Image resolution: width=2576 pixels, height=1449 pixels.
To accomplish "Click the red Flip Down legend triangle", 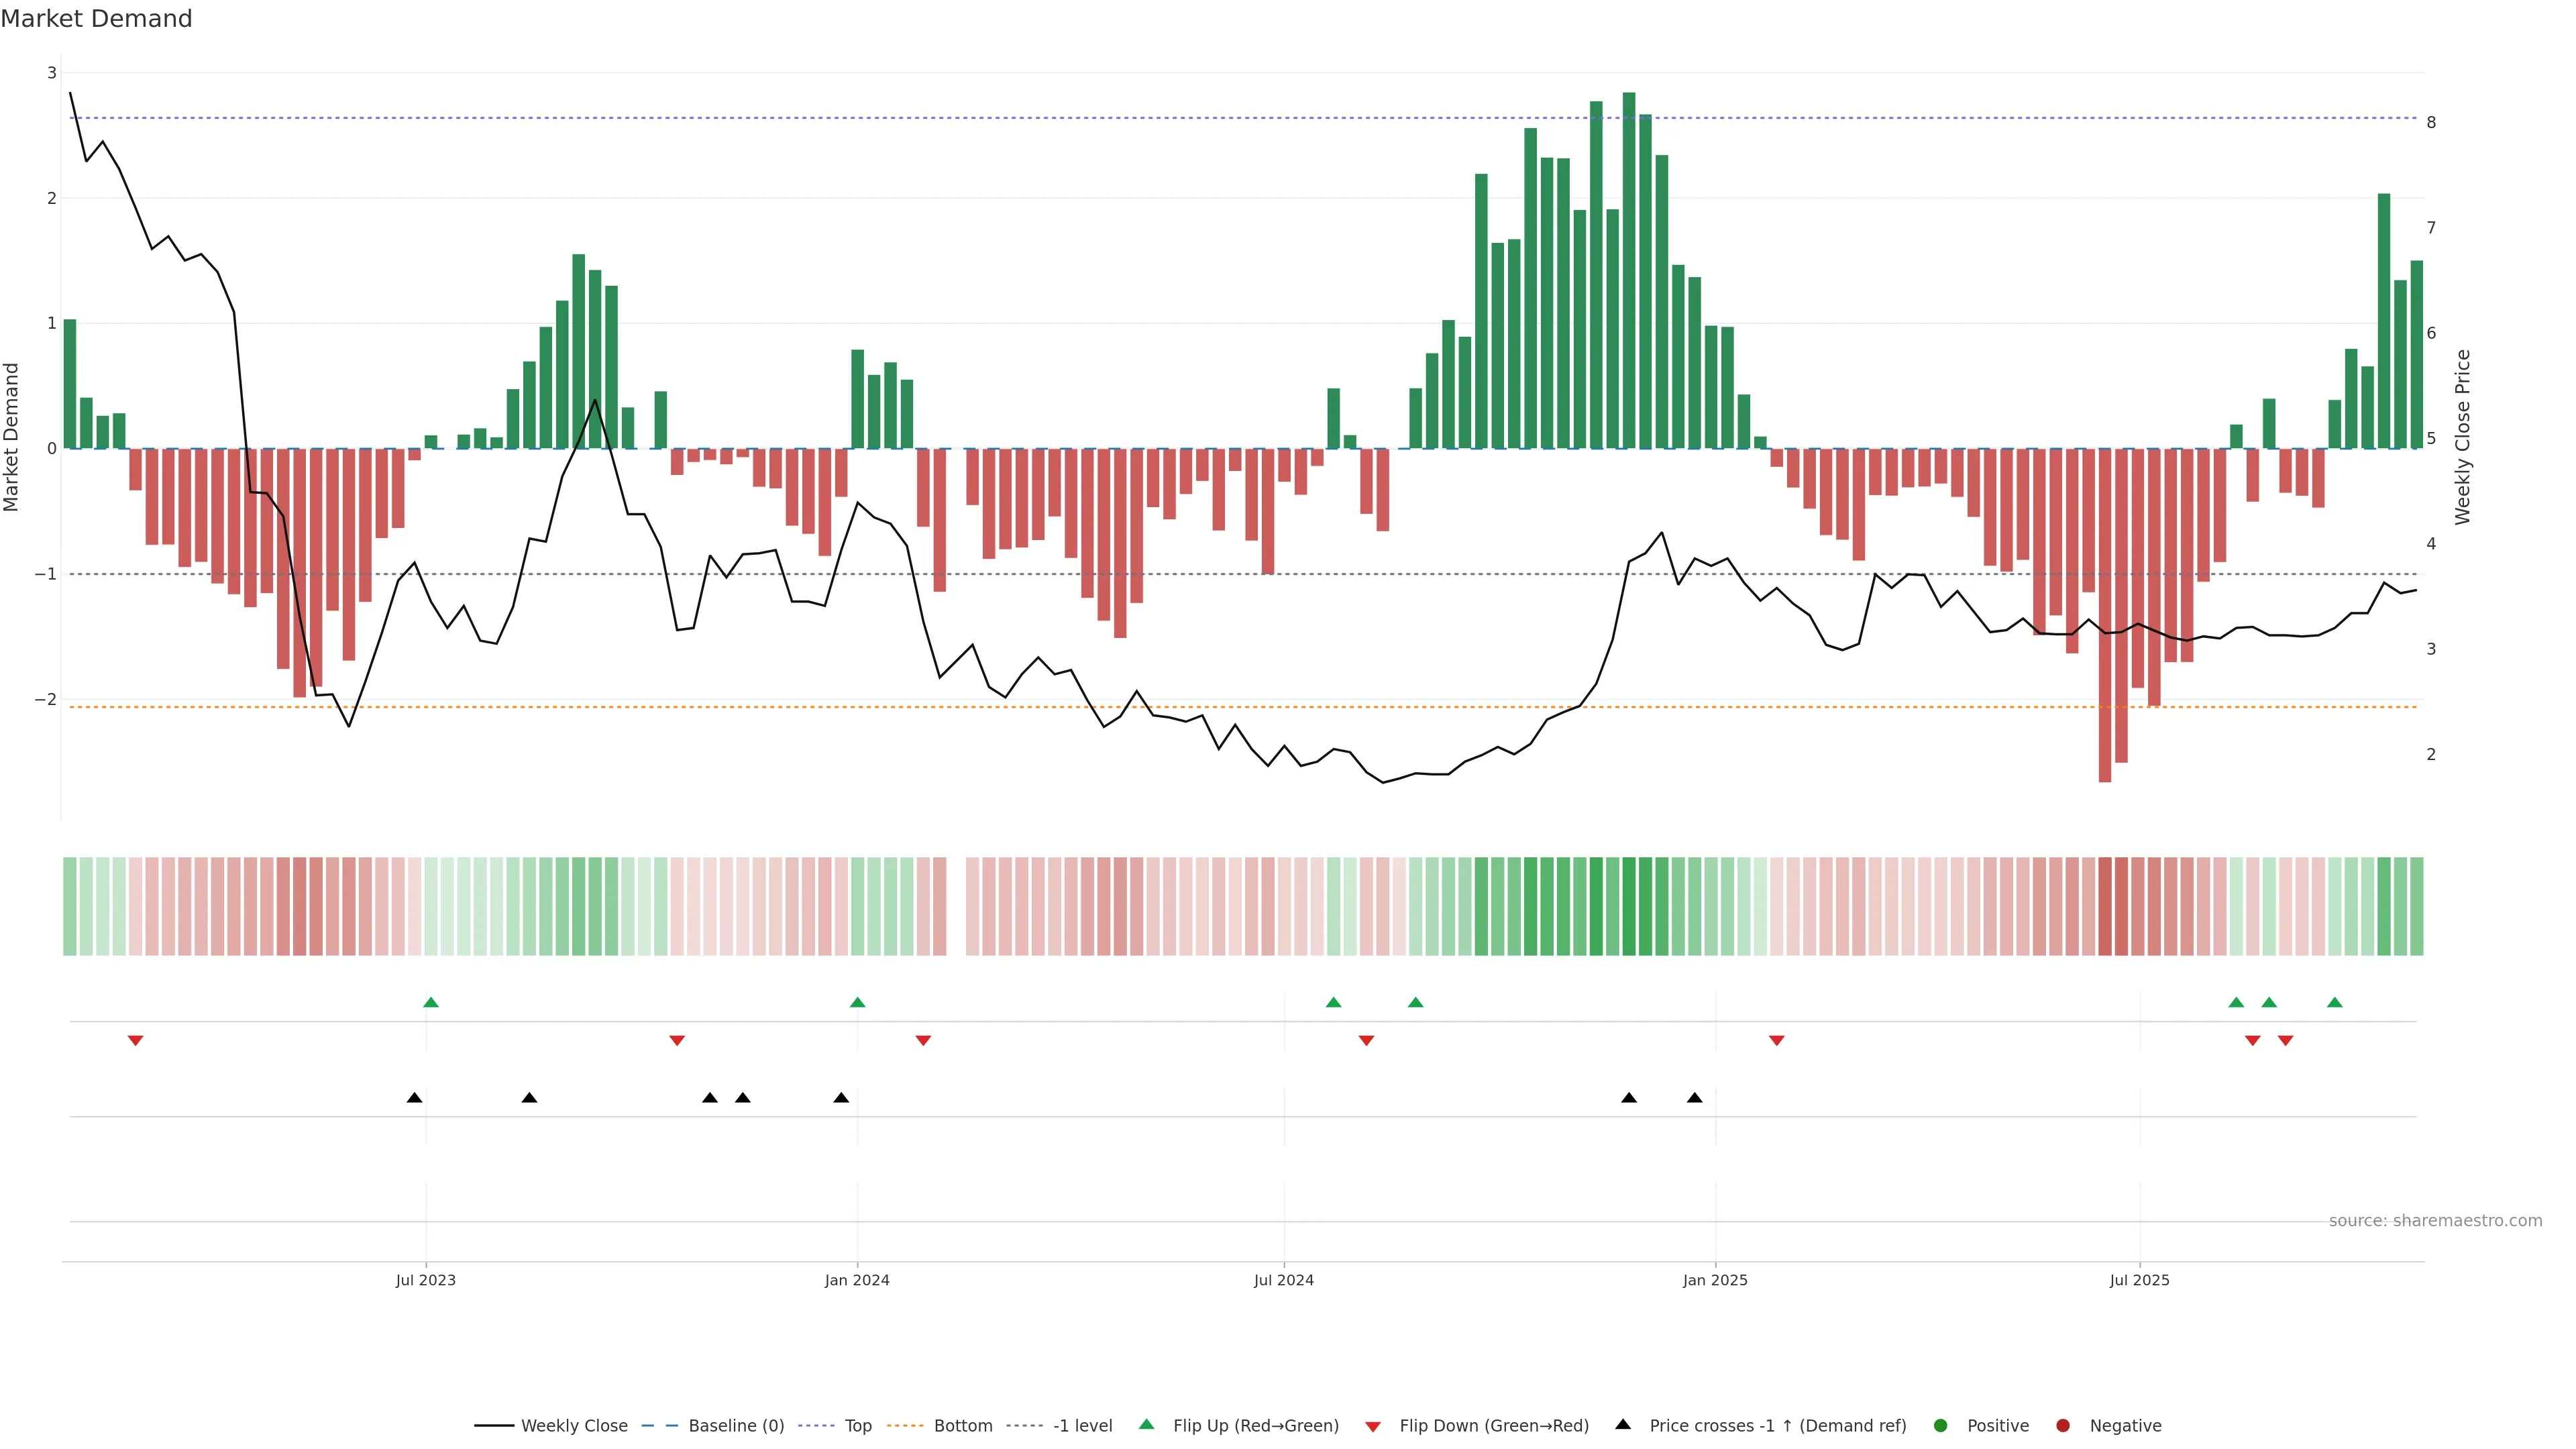I will (x=1372, y=1426).
